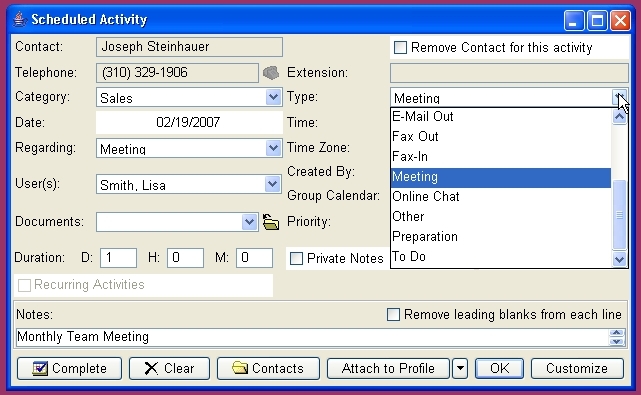The height and width of the screenshot is (395, 641).
Task: Maximize the Scheduled Activity window
Action: tap(597, 20)
